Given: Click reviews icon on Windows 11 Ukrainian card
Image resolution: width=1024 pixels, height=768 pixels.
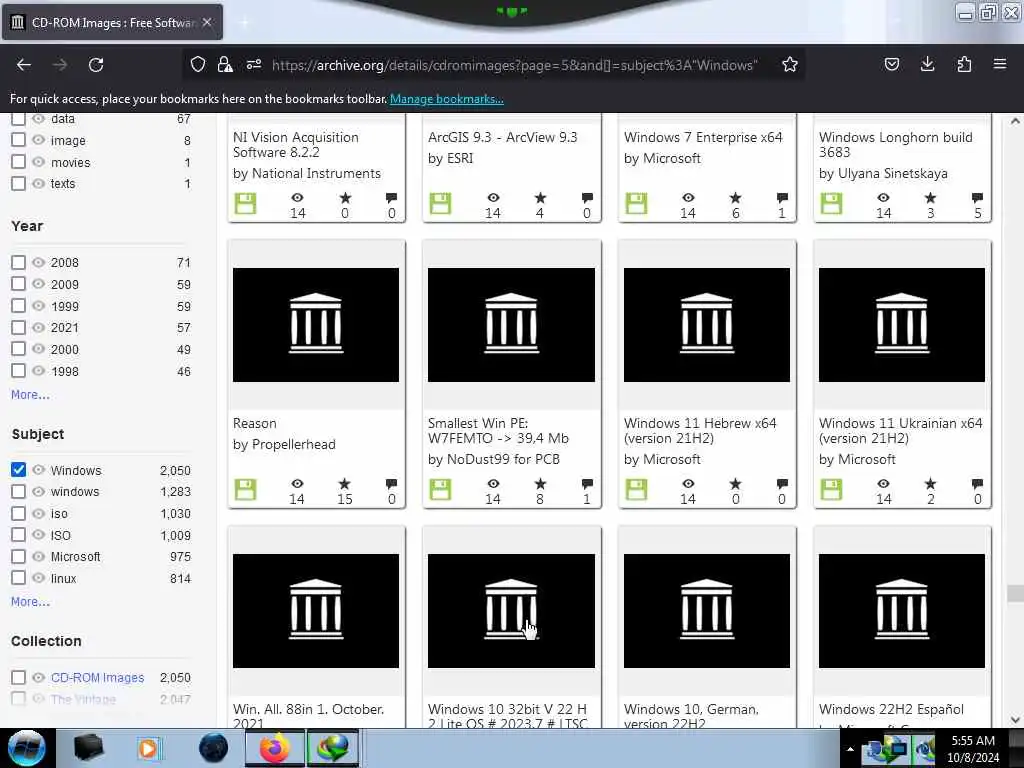Looking at the screenshot, I should [977, 484].
